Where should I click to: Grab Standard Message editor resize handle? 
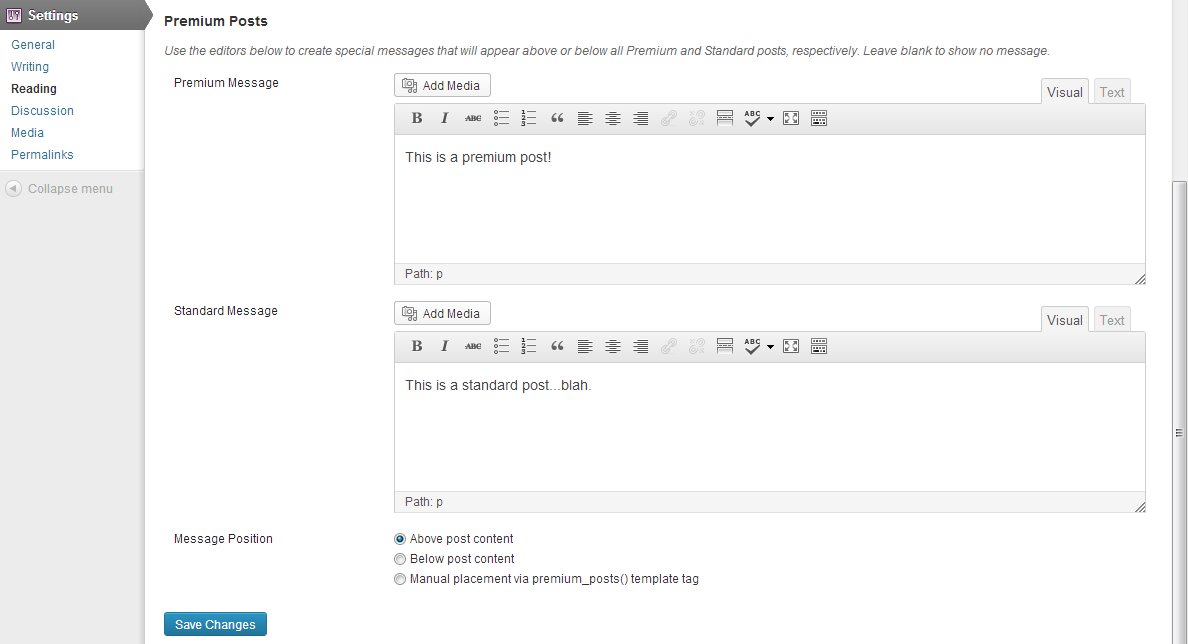[x=1140, y=507]
